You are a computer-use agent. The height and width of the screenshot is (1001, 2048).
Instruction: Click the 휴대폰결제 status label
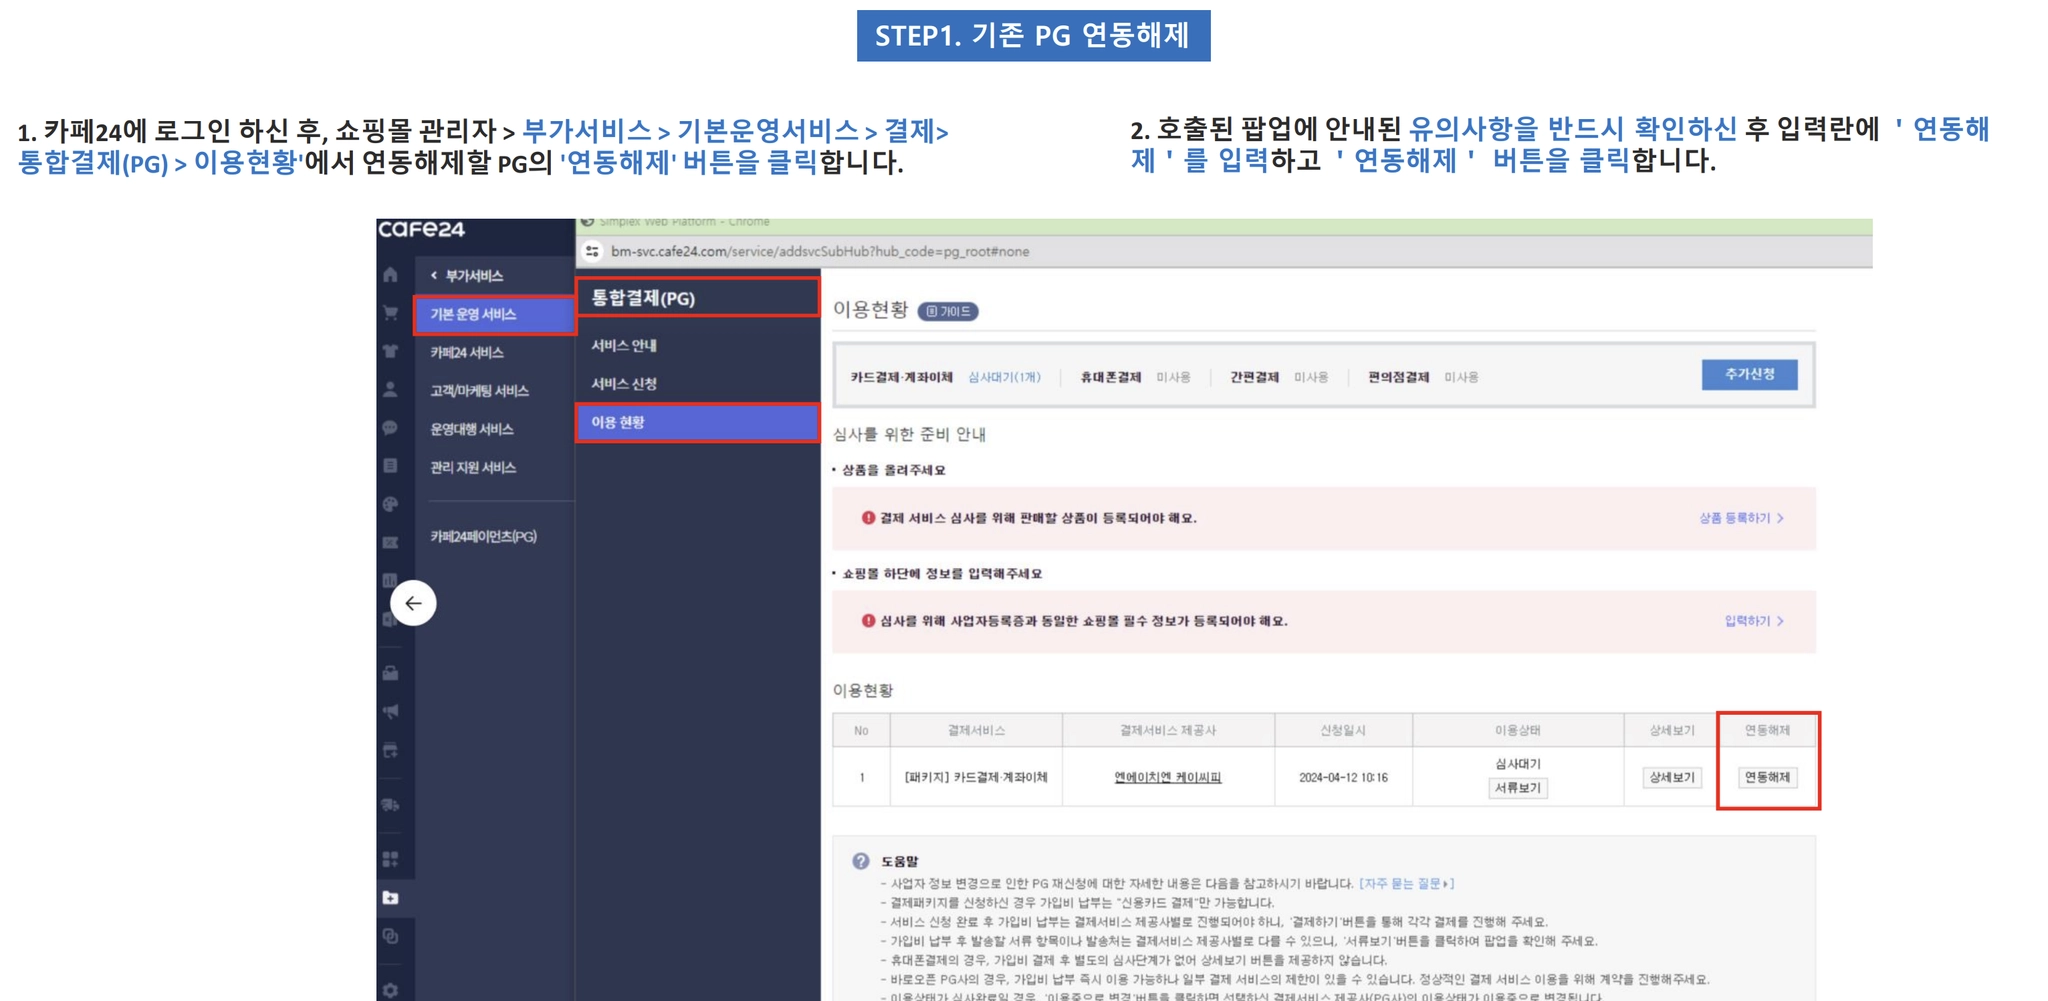click(x=1110, y=377)
